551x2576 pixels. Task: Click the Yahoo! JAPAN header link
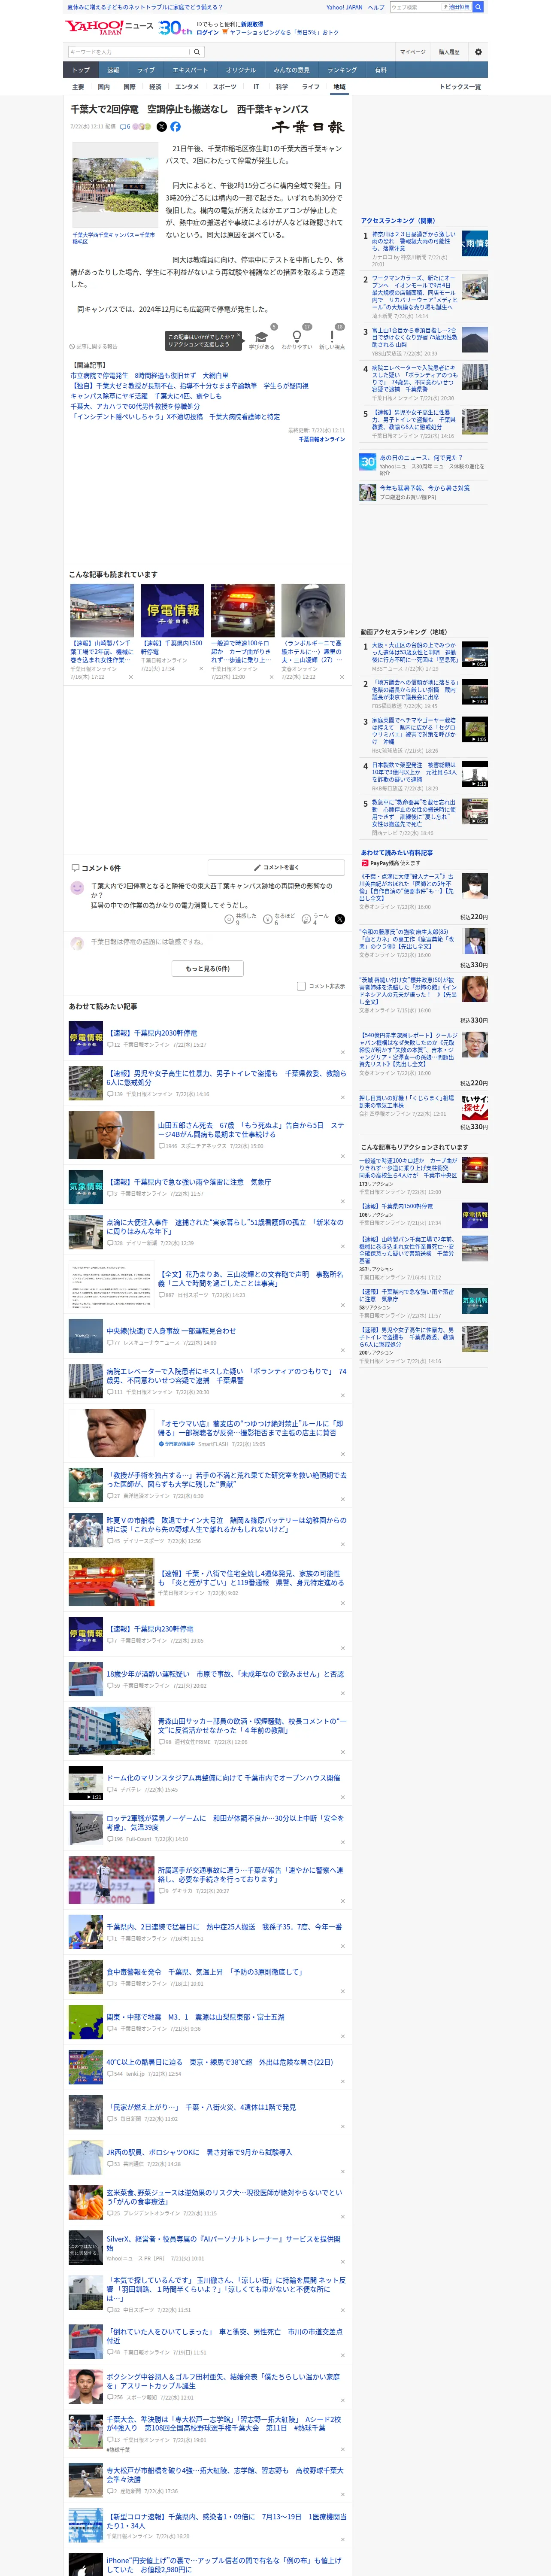pyautogui.click(x=345, y=7)
